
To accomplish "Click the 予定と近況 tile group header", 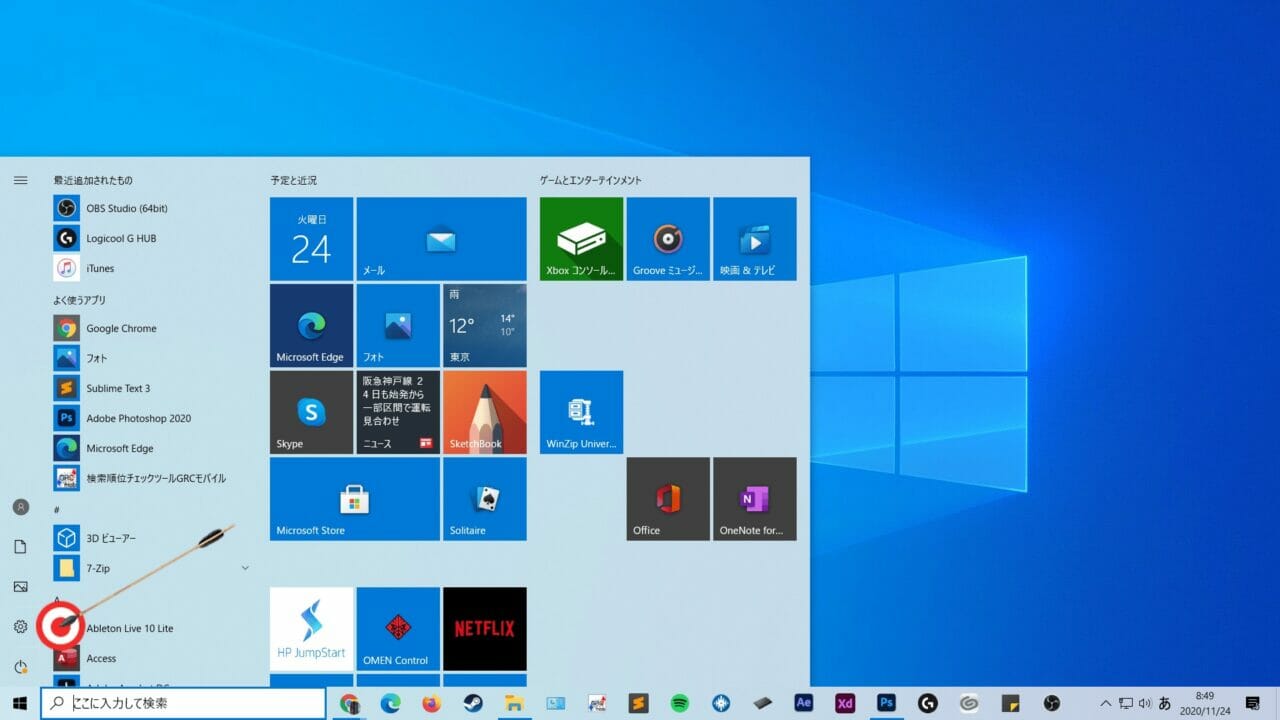I will point(293,180).
